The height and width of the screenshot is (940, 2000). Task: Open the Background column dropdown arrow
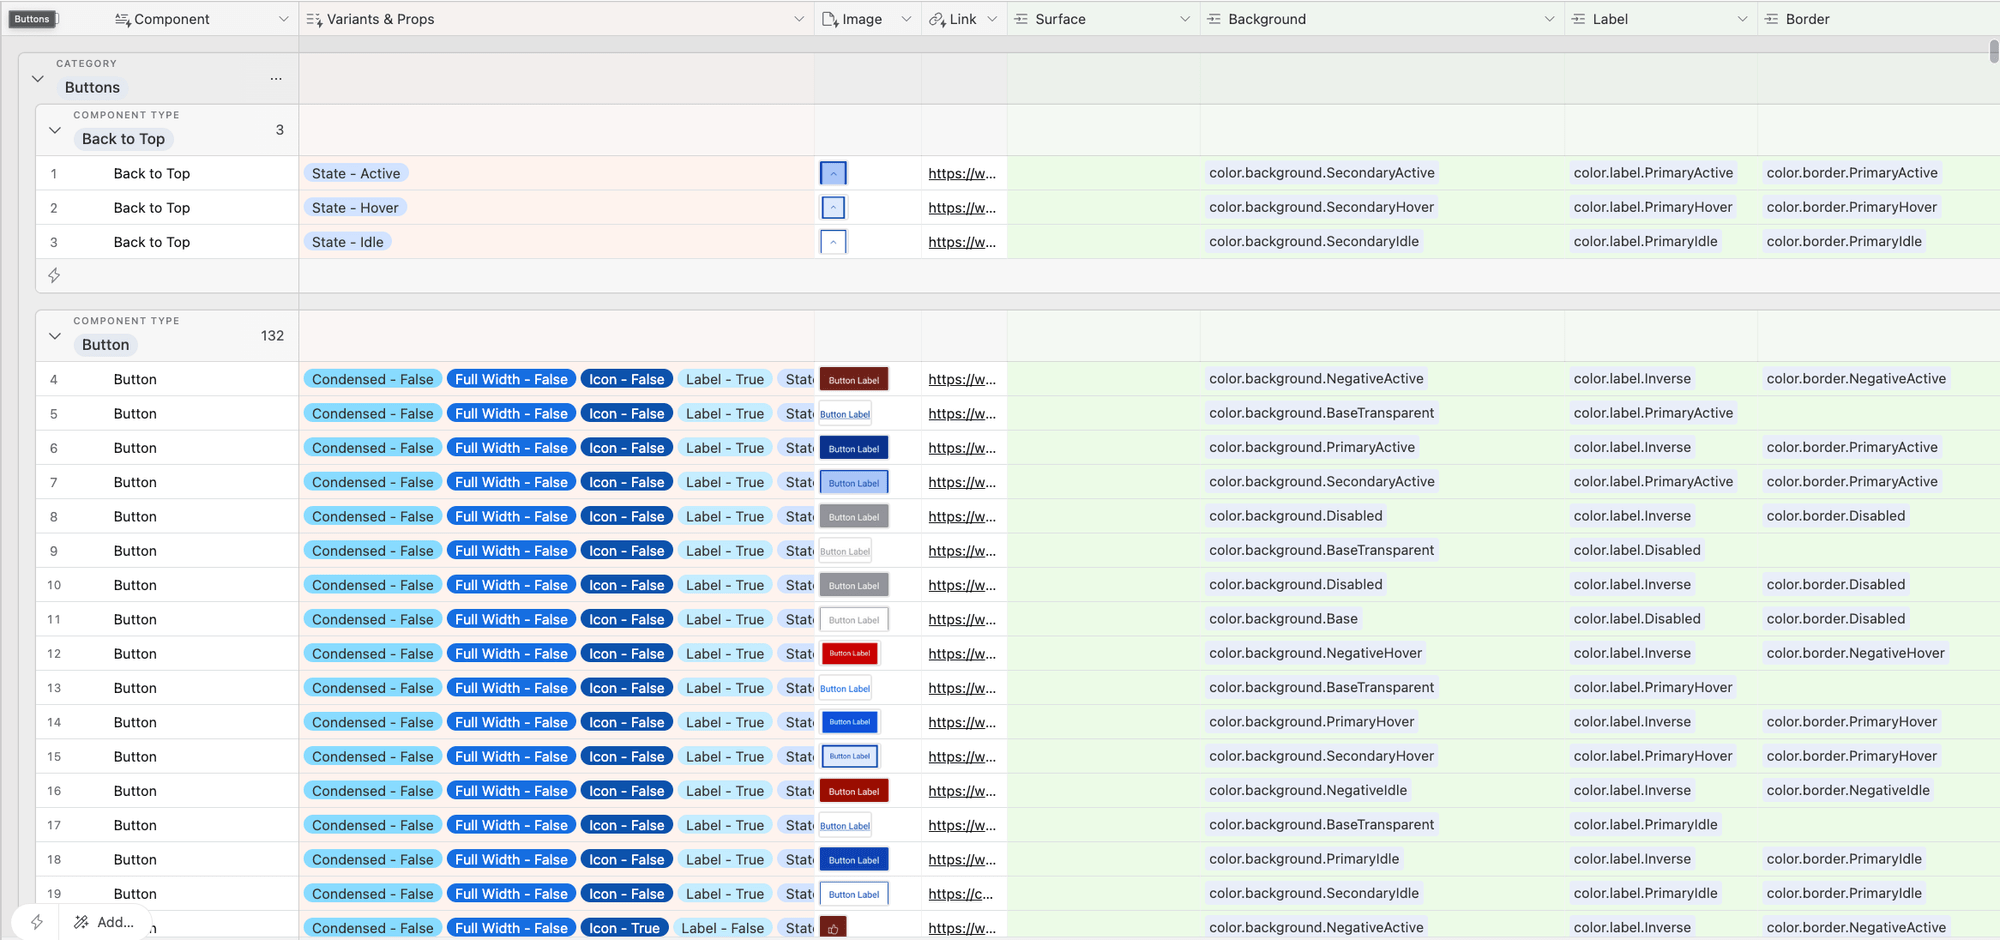(x=1549, y=19)
